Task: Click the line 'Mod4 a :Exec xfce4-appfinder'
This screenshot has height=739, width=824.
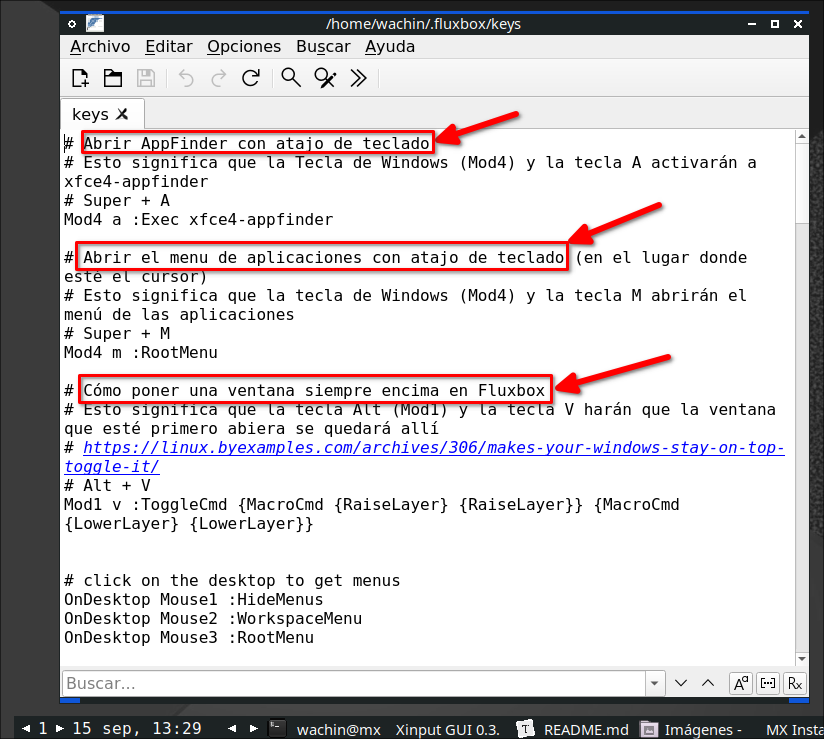Action: point(199,220)
